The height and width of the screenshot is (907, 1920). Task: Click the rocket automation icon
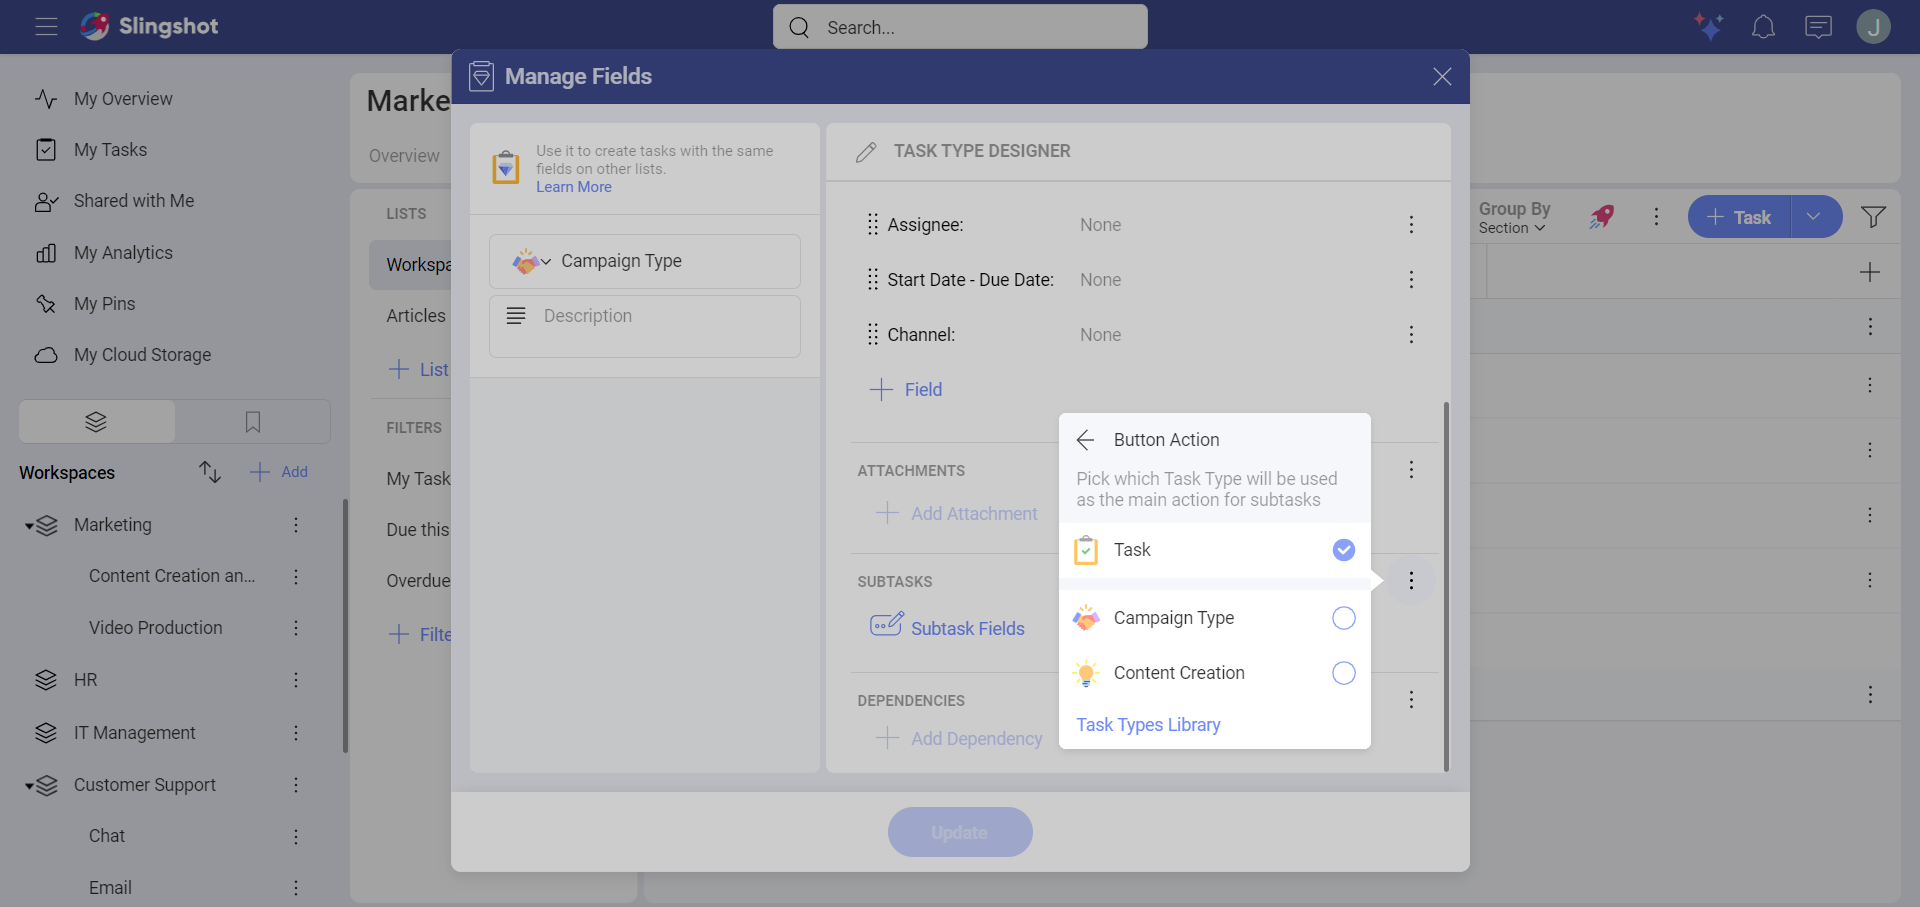coord(1602,217)
